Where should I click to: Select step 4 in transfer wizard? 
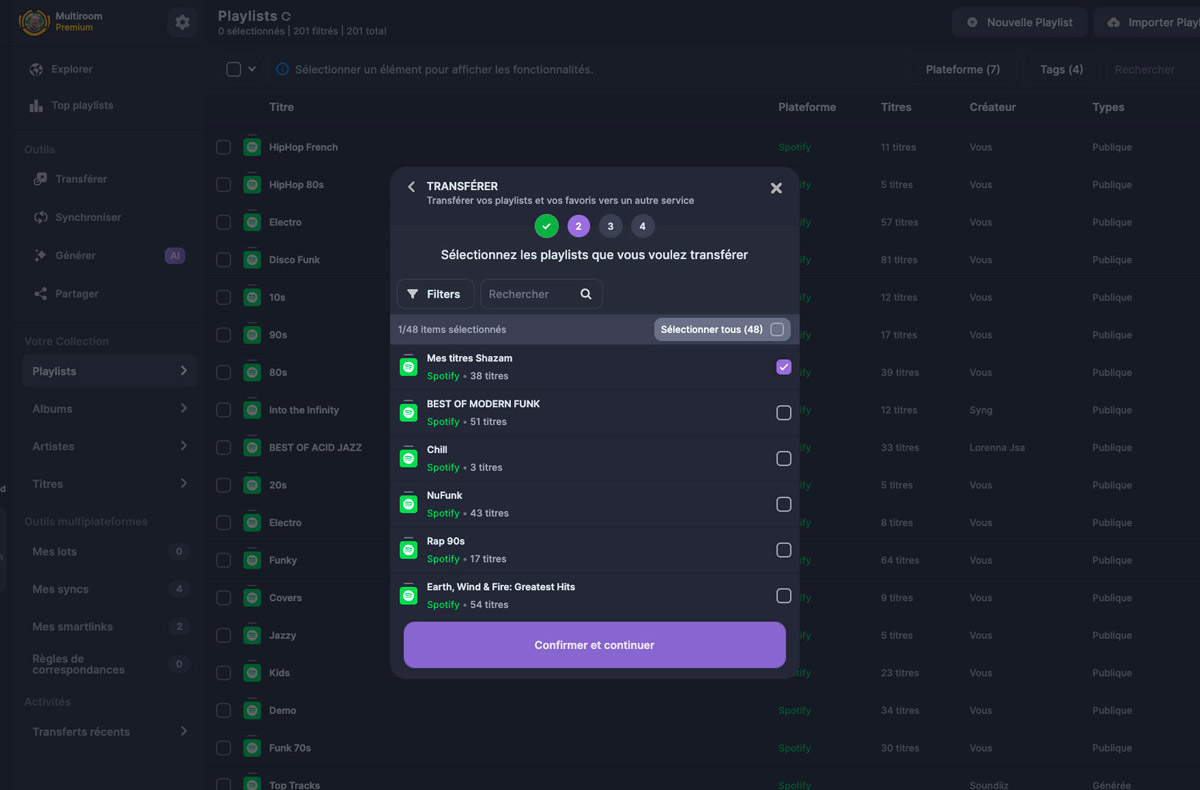(x=642, y=226)
